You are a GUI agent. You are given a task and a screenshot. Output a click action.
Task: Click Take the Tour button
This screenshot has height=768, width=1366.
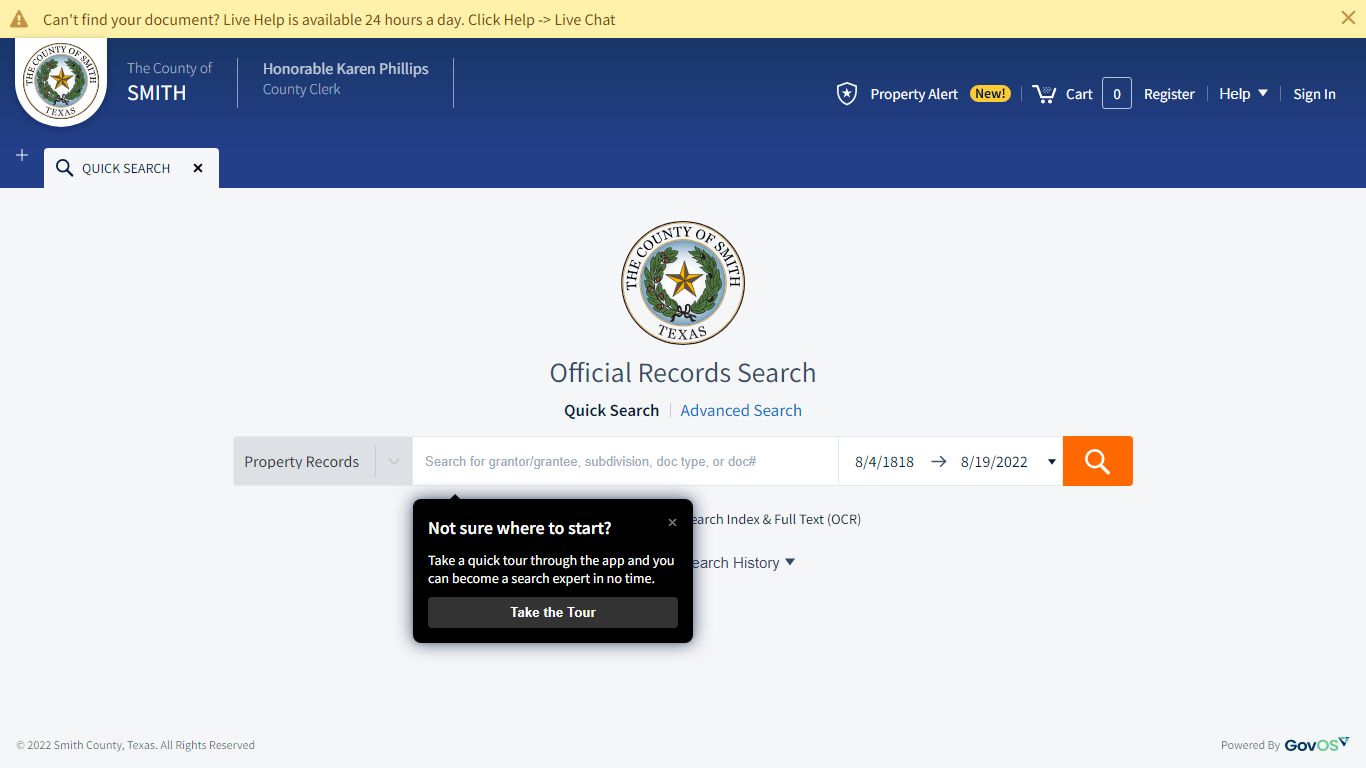point(553,612)
